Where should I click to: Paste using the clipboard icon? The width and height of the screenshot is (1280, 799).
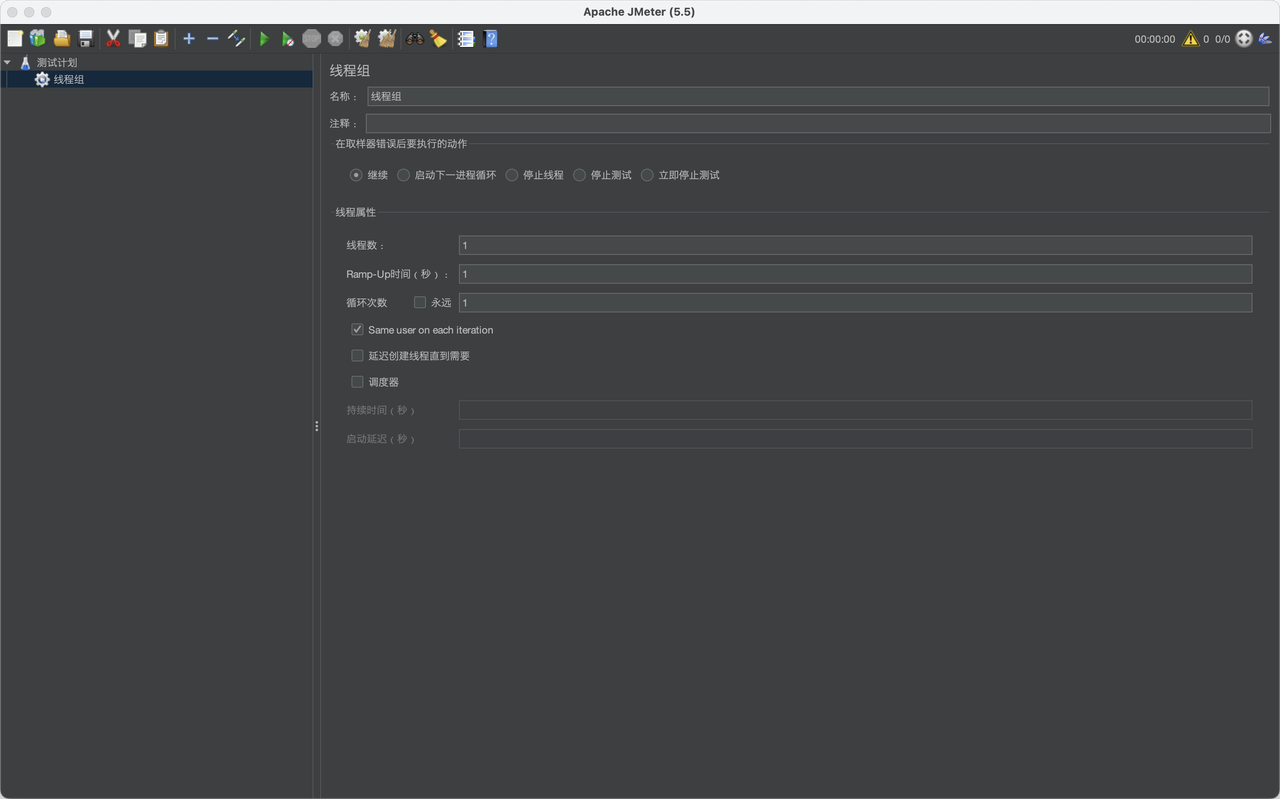(161, 39)
